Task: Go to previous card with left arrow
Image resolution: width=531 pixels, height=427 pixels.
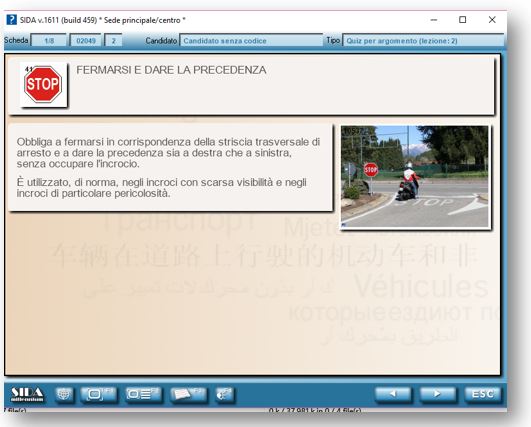Action: (393, 394)
